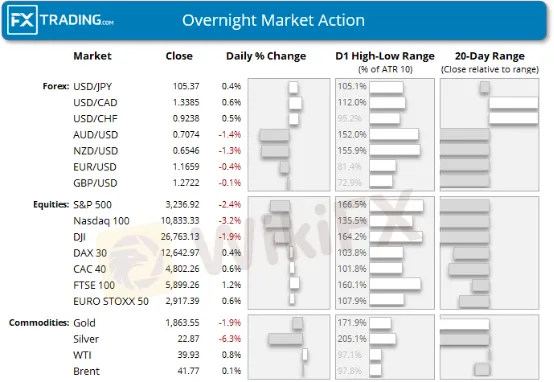Click the Silver -6.3% change value
The width and height of the screenshot is (554, 382).
(x=230, y=339)
